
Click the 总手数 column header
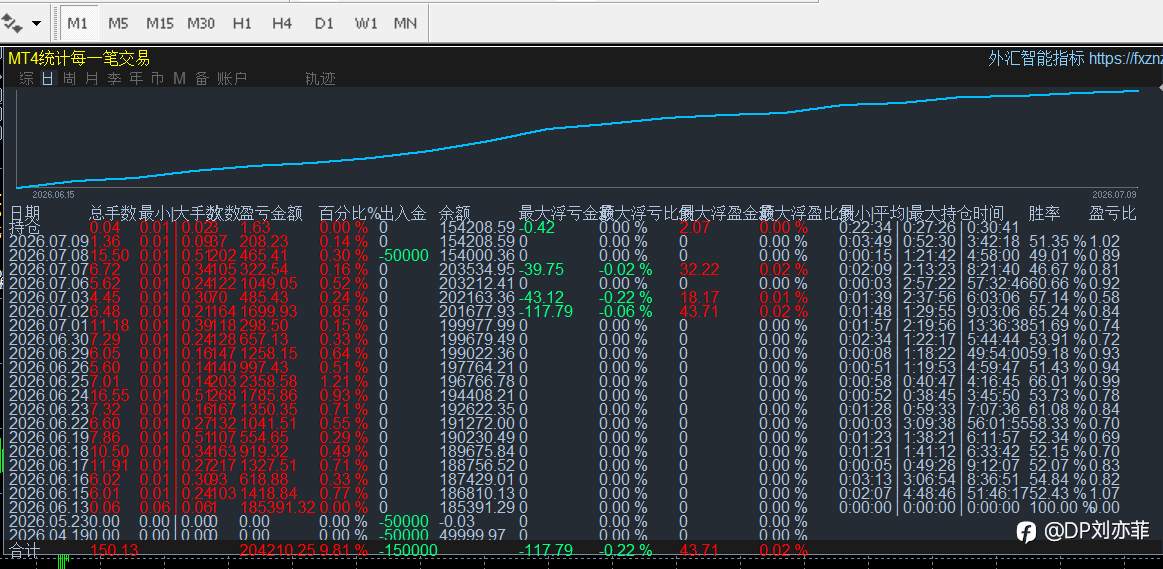coord(113,214)
